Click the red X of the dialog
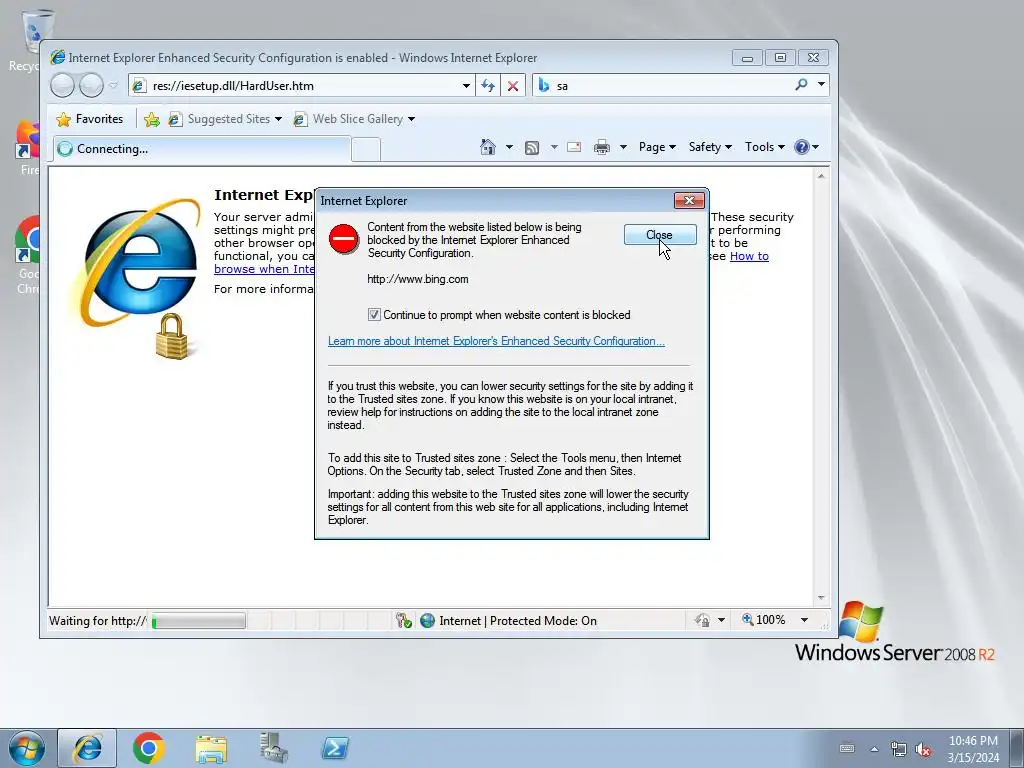This screenshot has height=768, width=1024. coord(689,200)
